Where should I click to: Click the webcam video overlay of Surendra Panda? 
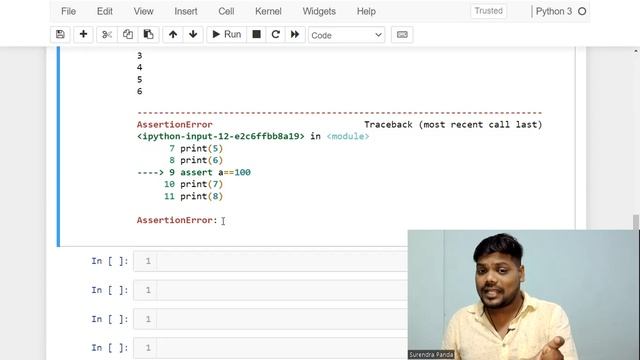click(524, 295)
